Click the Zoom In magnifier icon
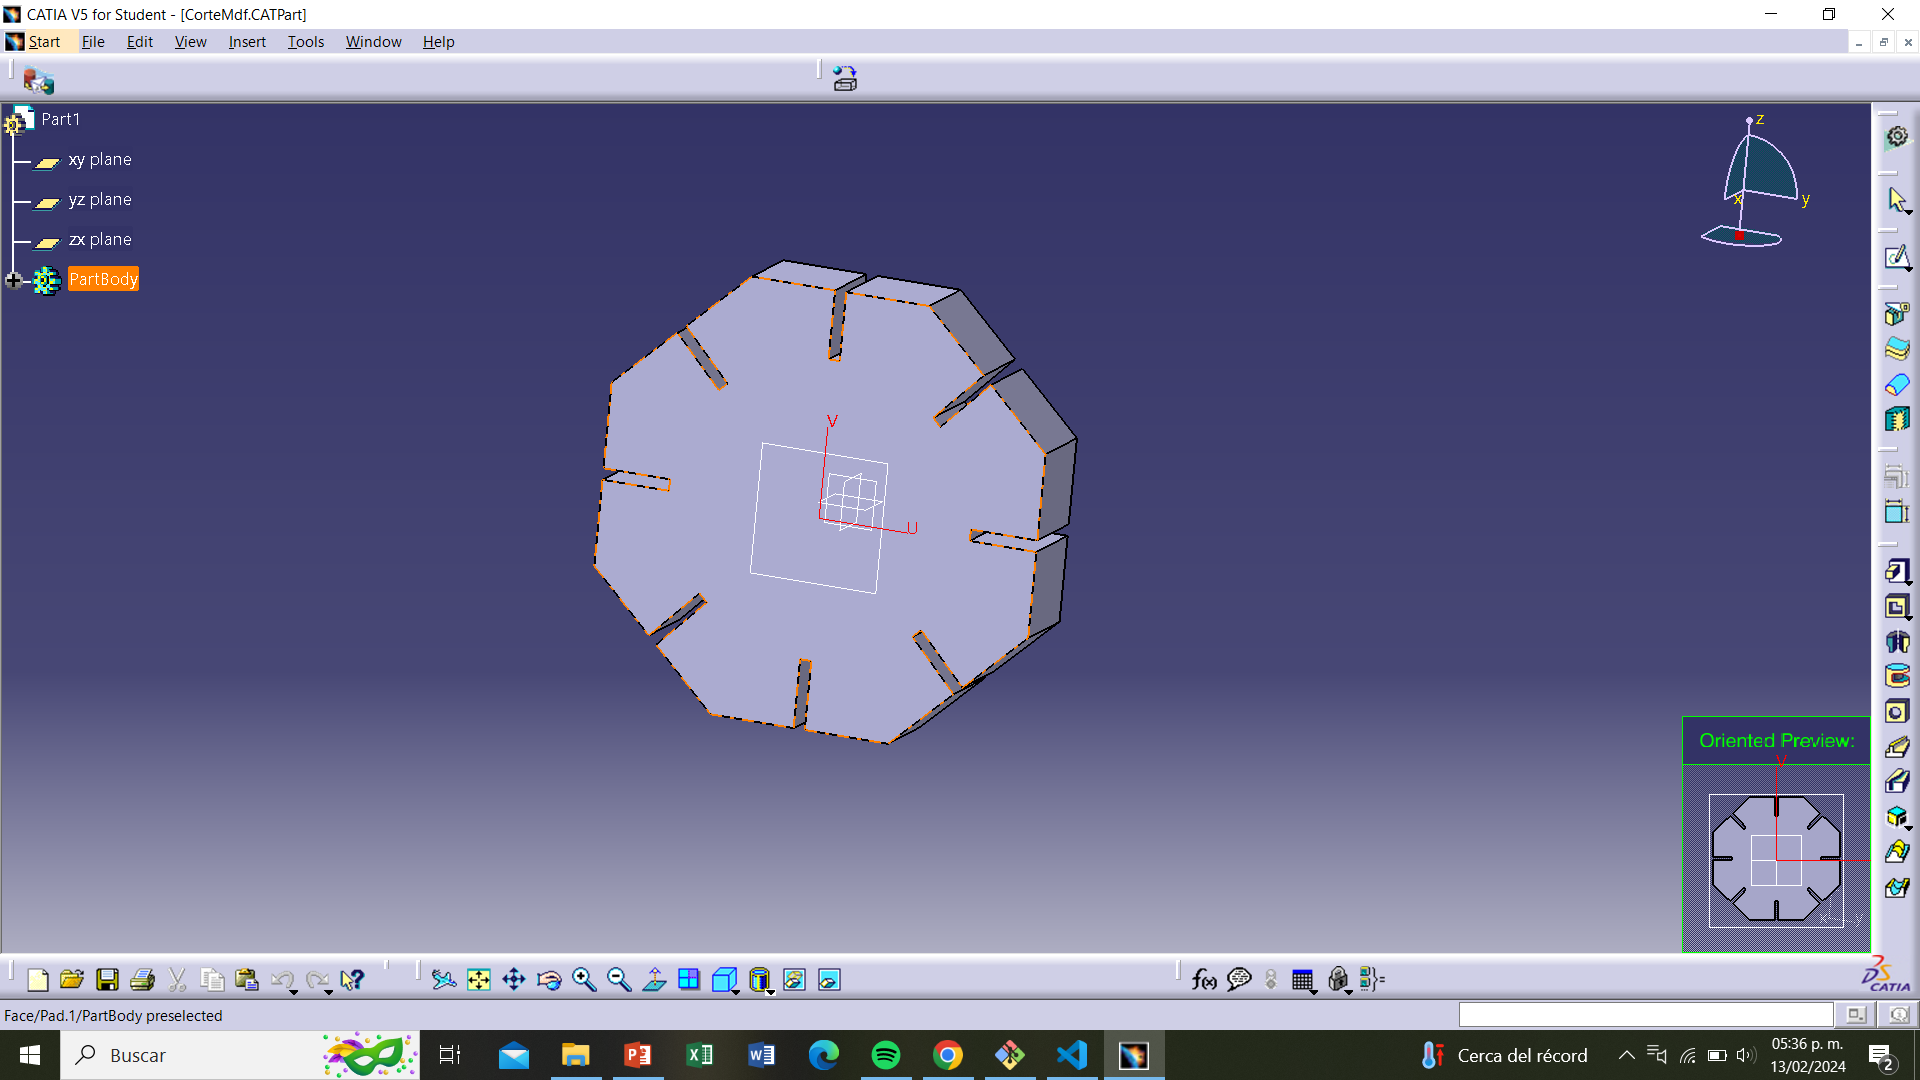The image size is (1920, 1080). [584, 980]
